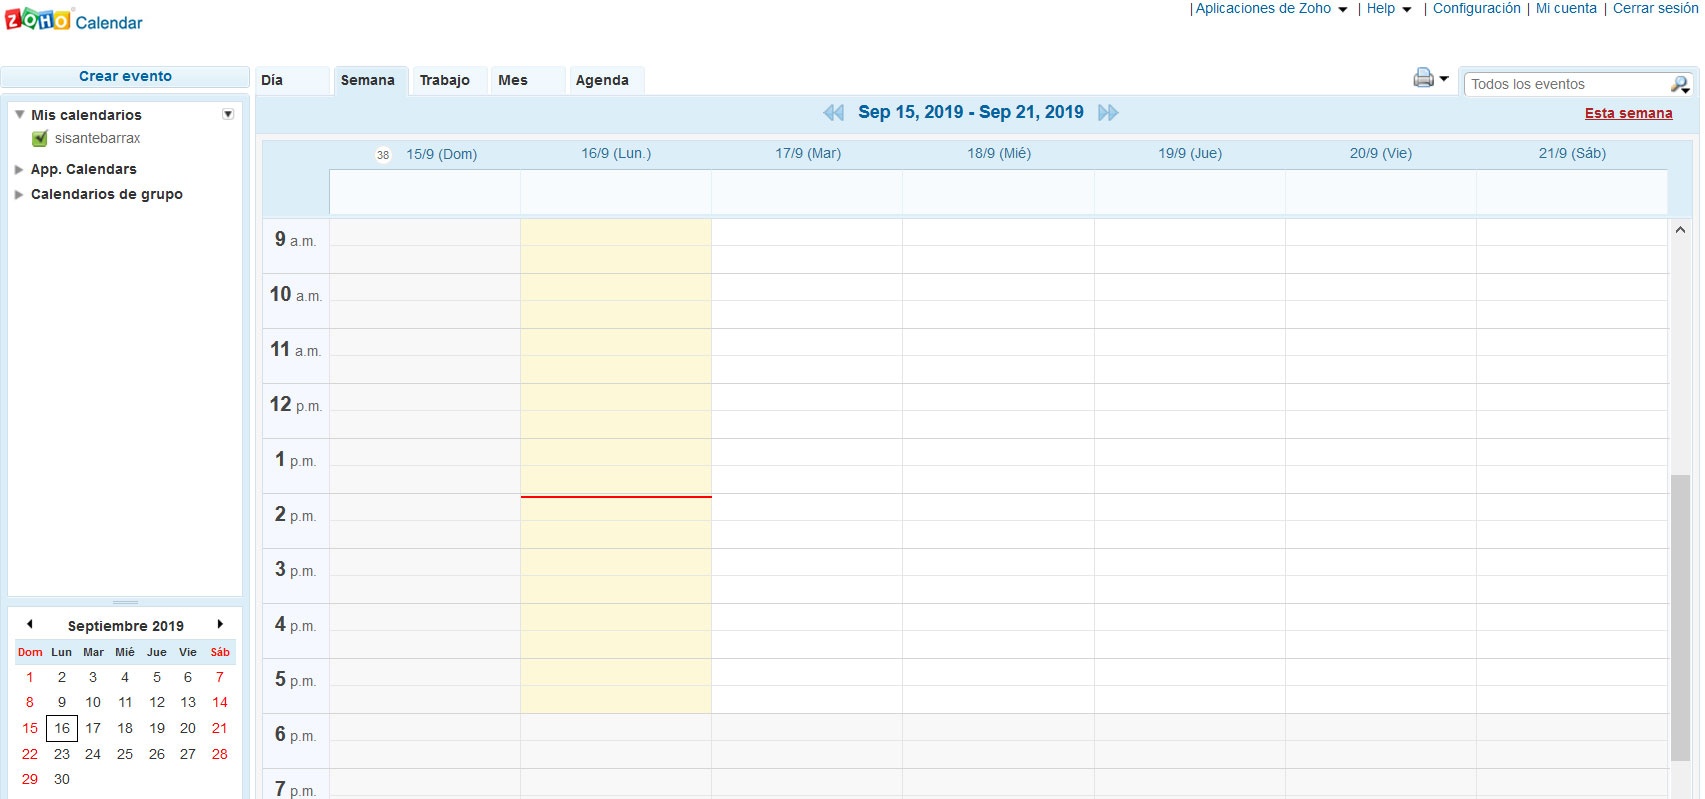Toggle the sisantebarrax calendar checkbox
1705x799 pixels.
(40, 139)
